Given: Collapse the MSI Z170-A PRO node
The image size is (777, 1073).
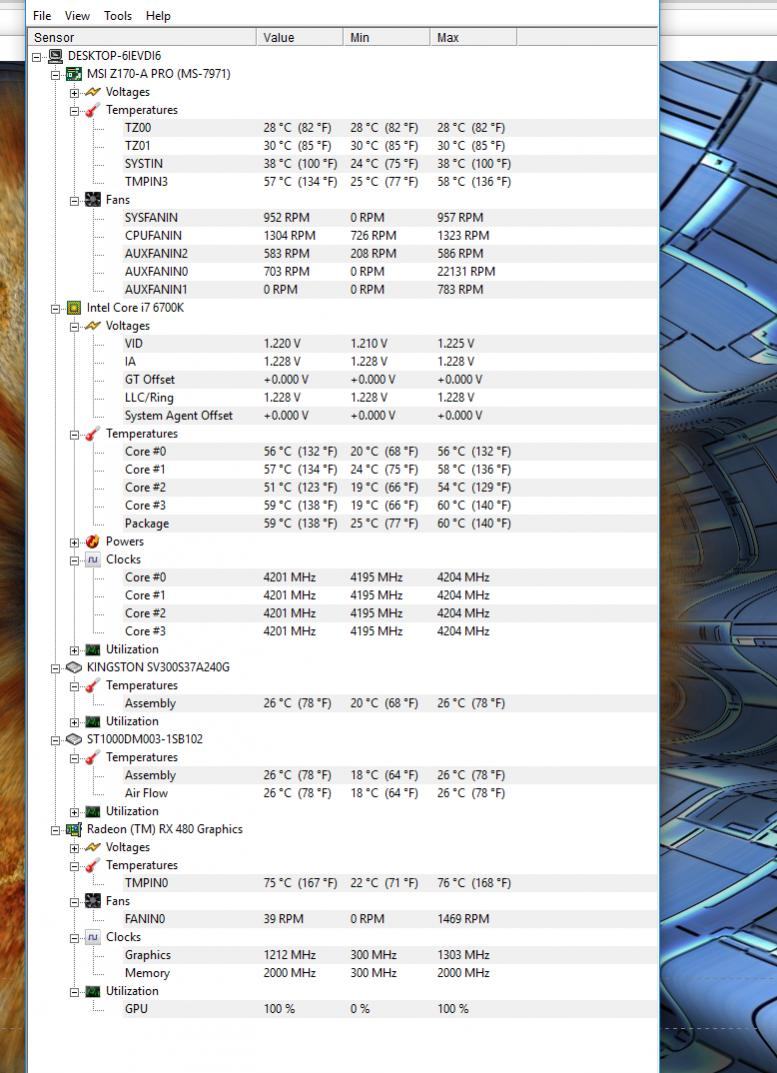Looking at the screenshot, I should point(55,75).
